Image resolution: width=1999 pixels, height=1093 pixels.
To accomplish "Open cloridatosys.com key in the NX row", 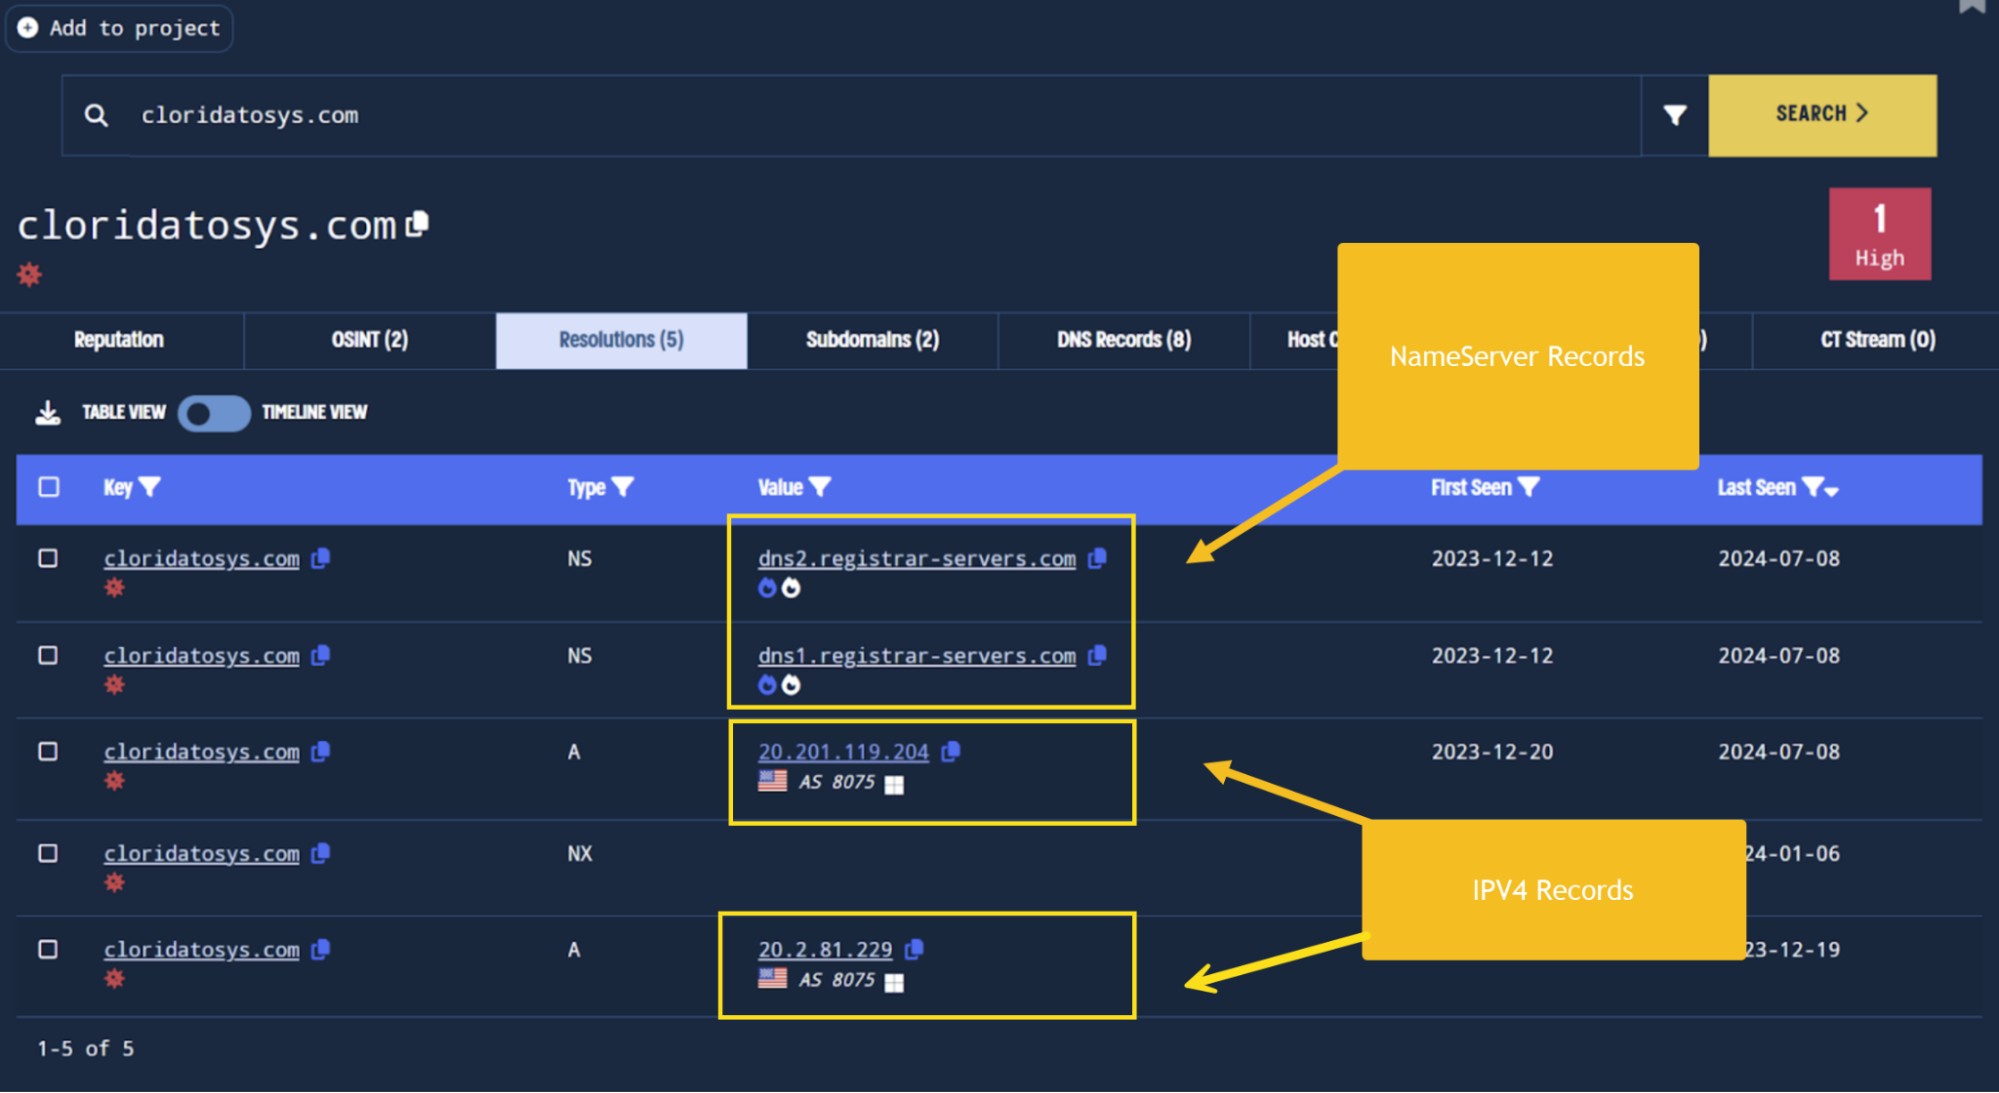I will click(x=202, y=854).
